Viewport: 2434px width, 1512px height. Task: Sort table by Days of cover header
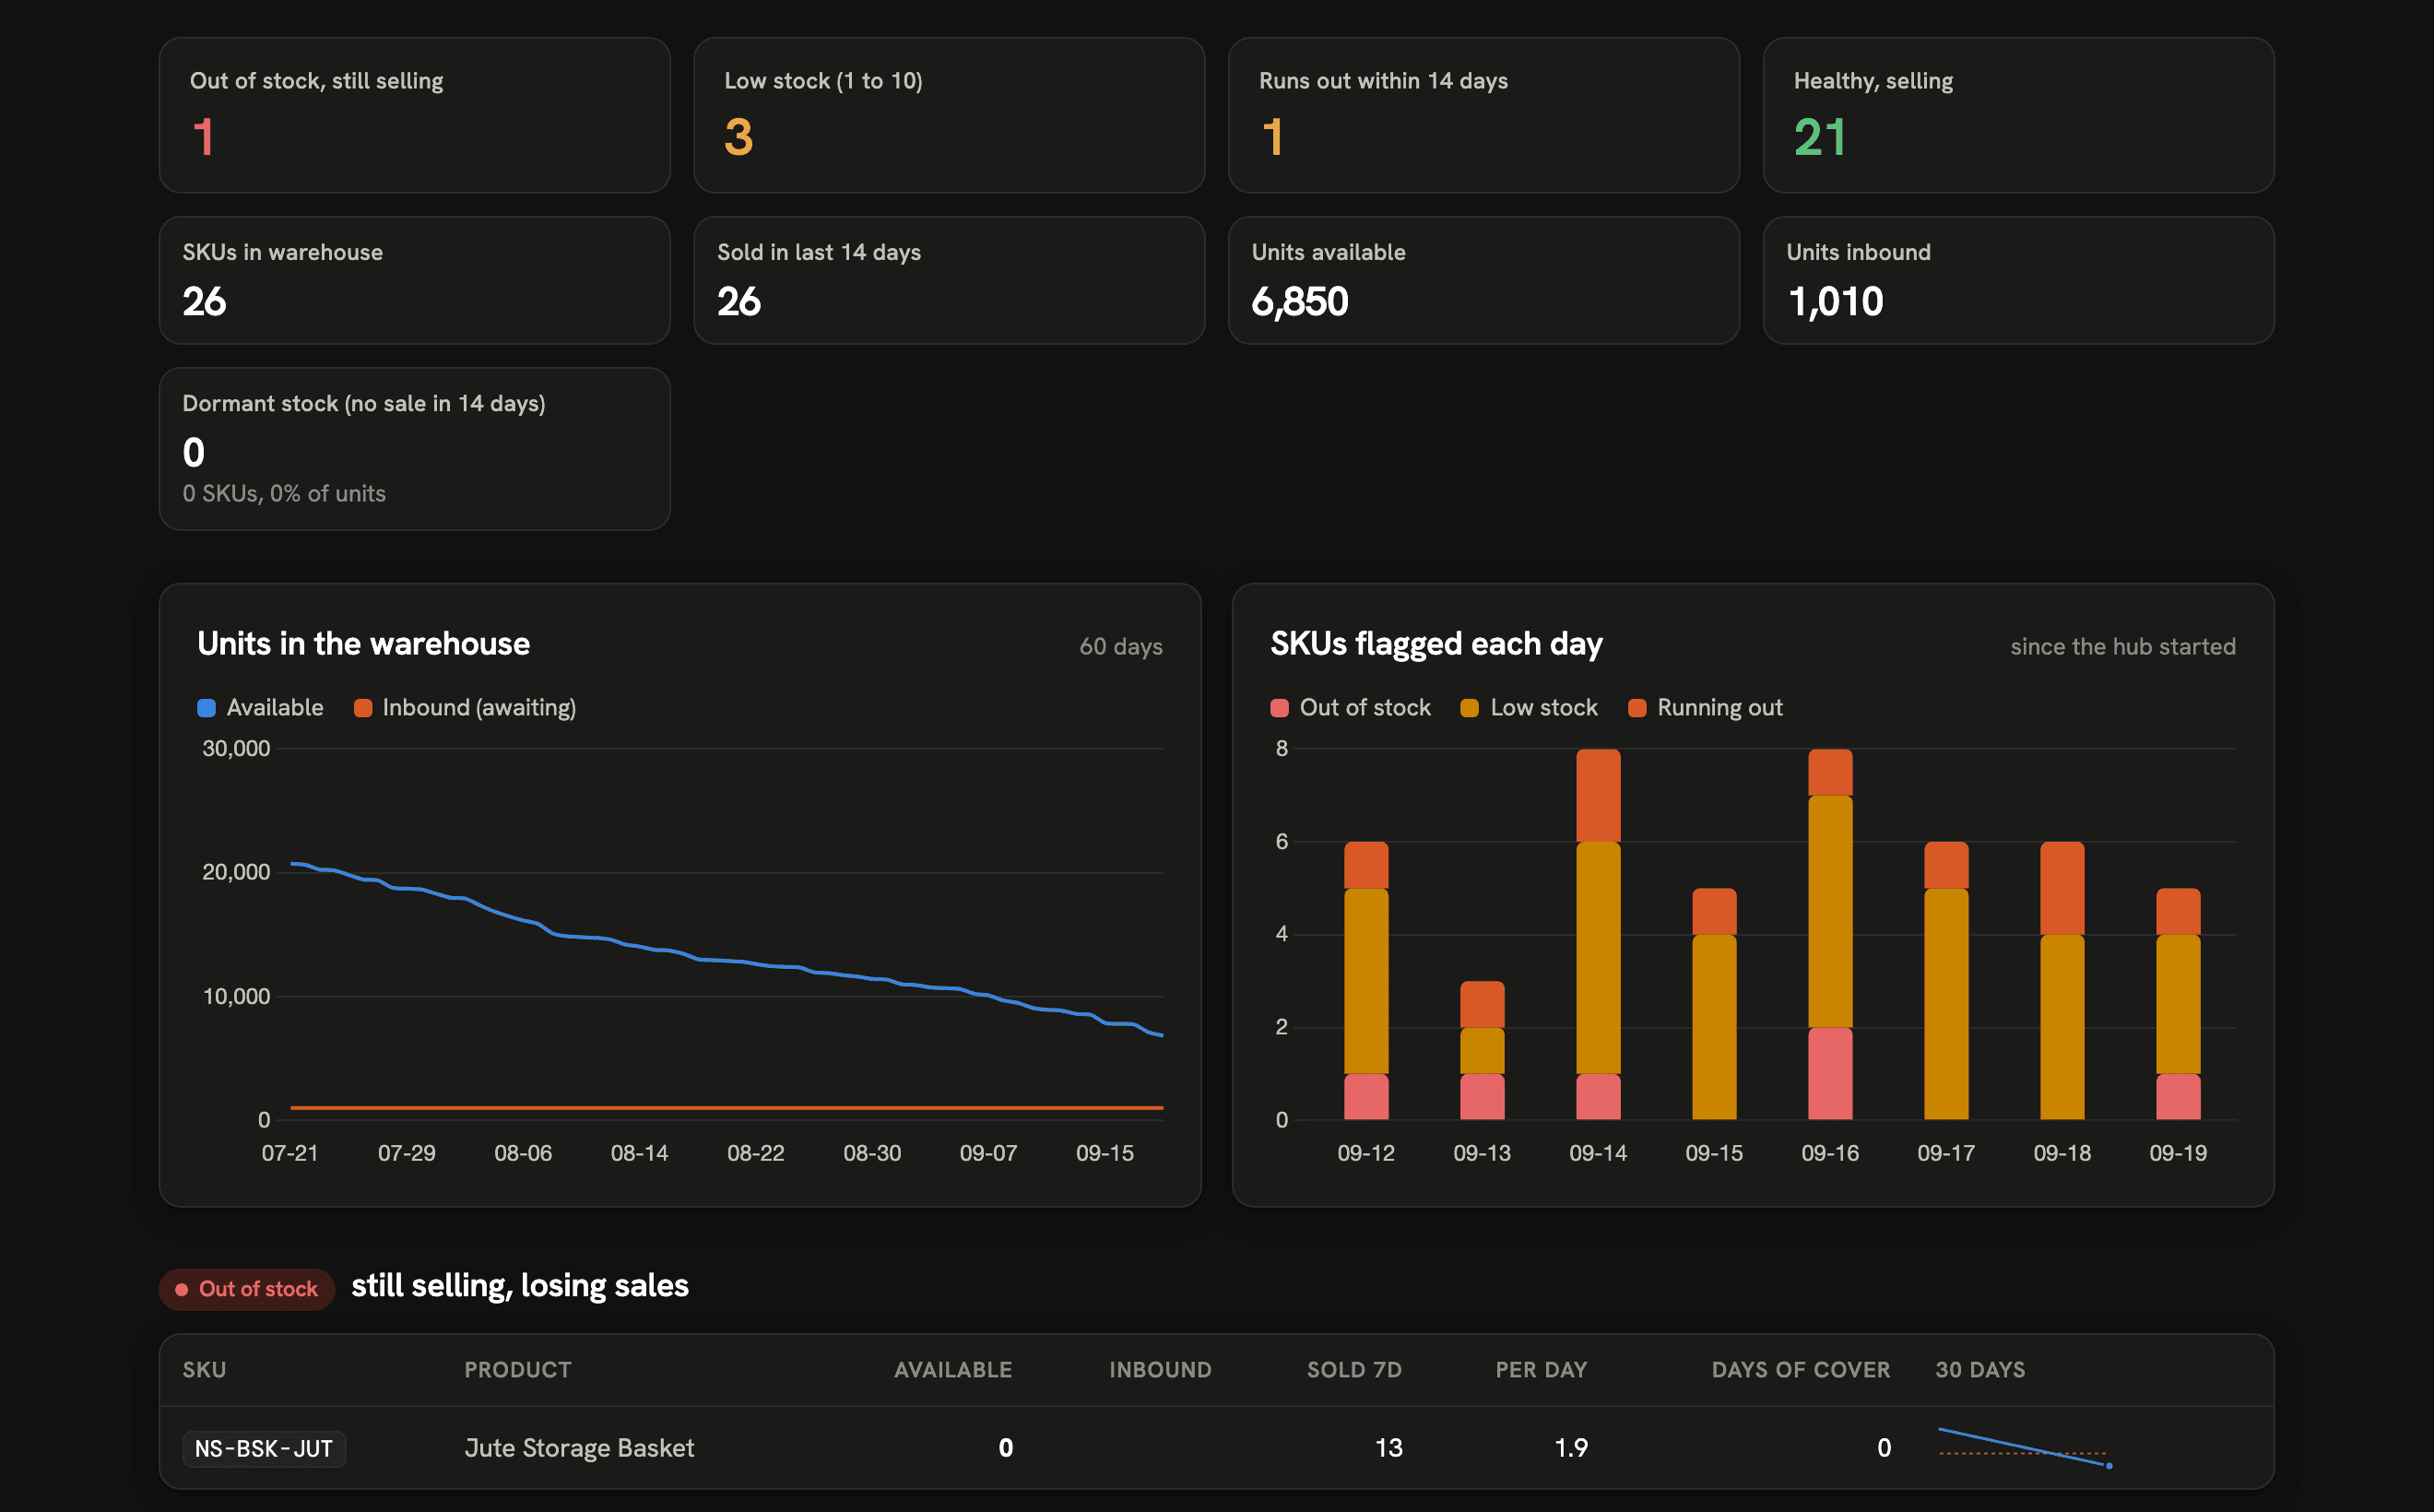[1801, 1370]
